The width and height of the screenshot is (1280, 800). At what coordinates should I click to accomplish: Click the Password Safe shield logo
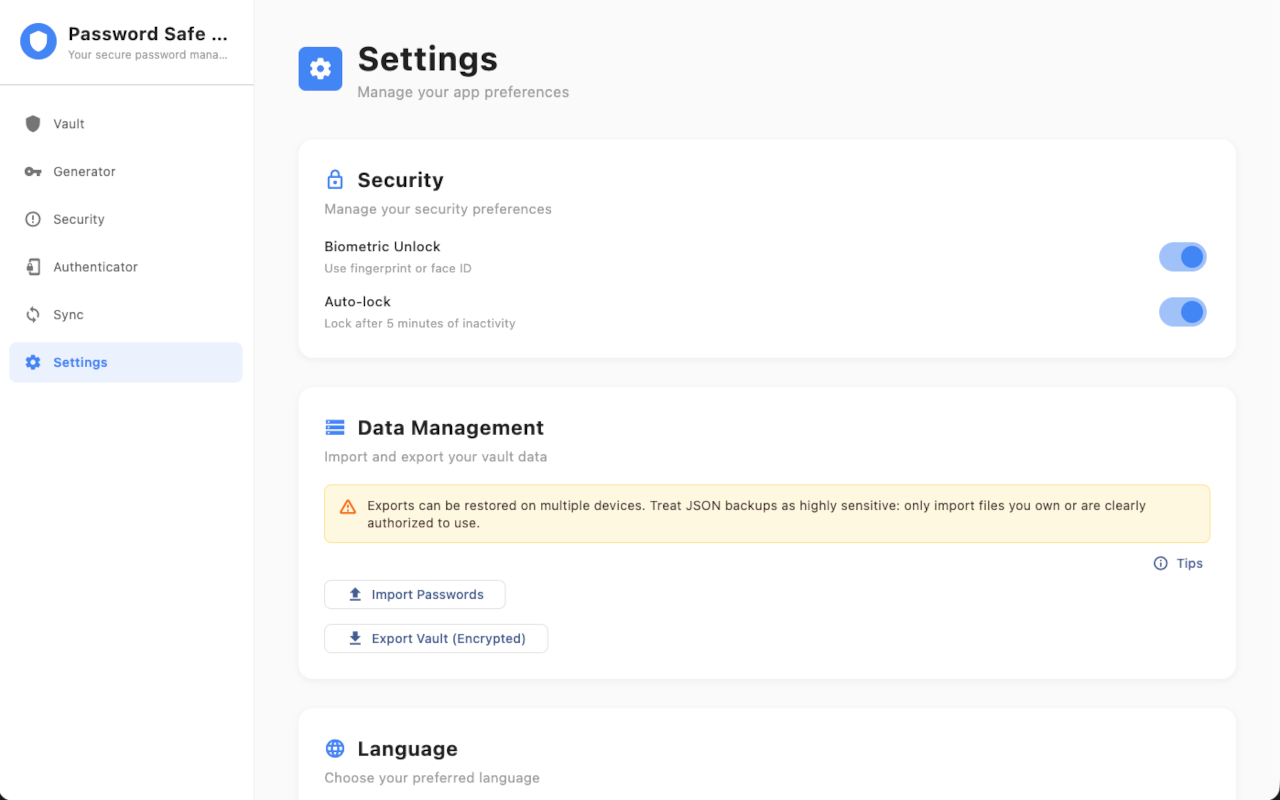pos(39,42)
